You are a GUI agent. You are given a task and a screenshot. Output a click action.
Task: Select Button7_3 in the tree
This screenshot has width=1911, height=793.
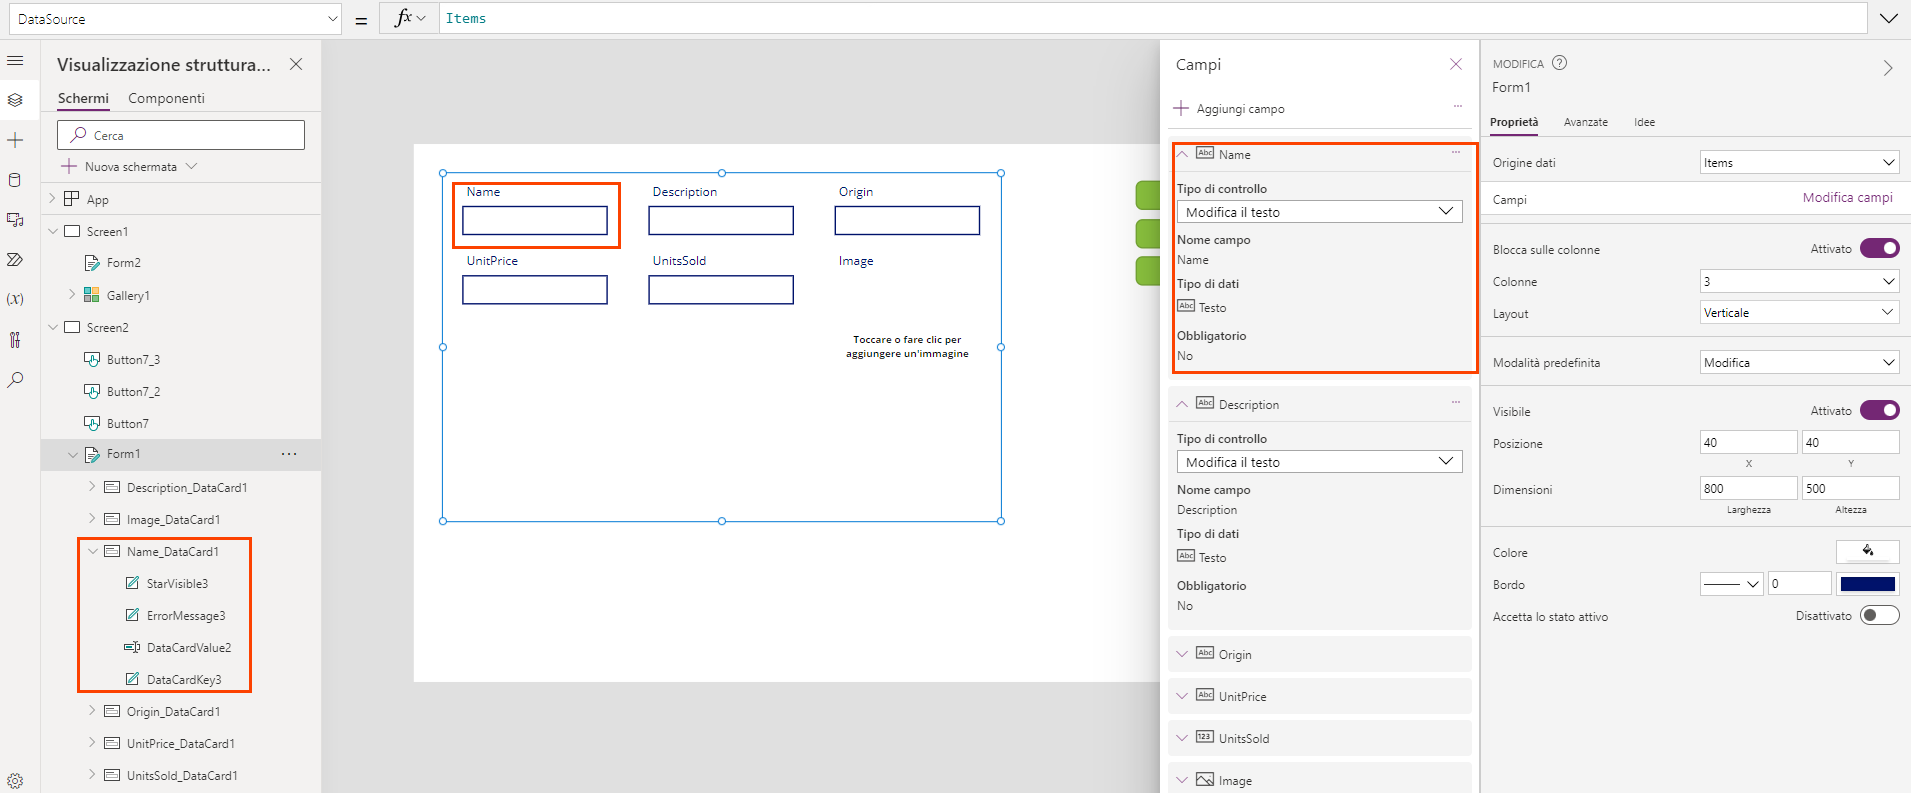[x=133, y=359]
